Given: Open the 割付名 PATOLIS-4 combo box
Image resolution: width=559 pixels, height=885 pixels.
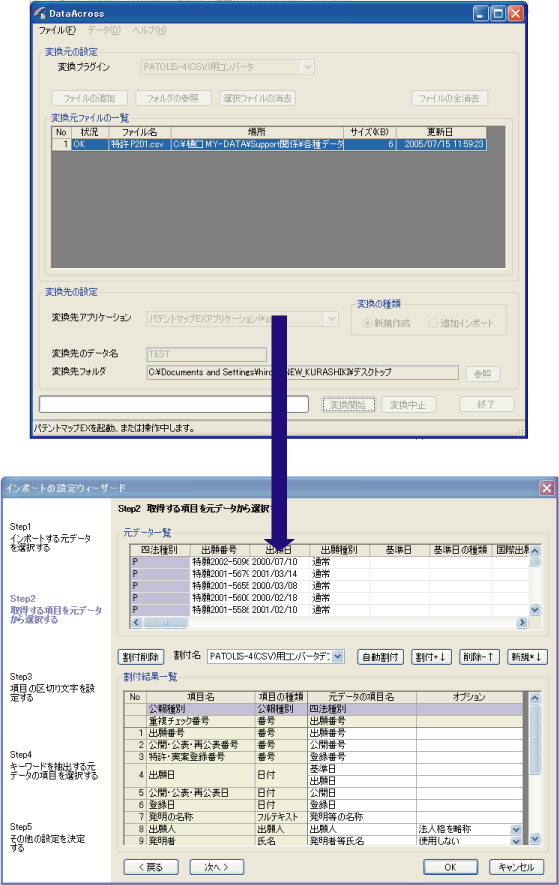Looking at the screenshot, I should click(338, 656).
